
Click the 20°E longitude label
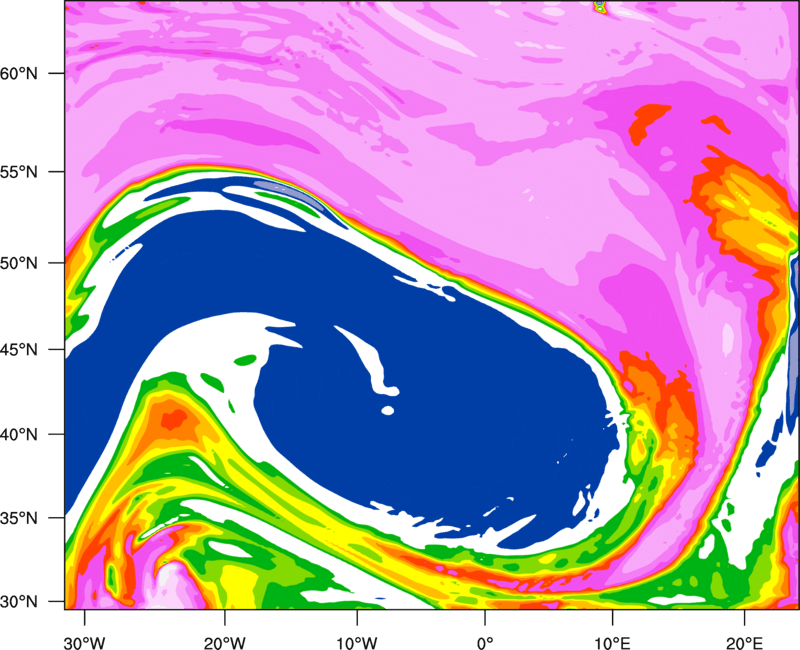click(744, 643)
